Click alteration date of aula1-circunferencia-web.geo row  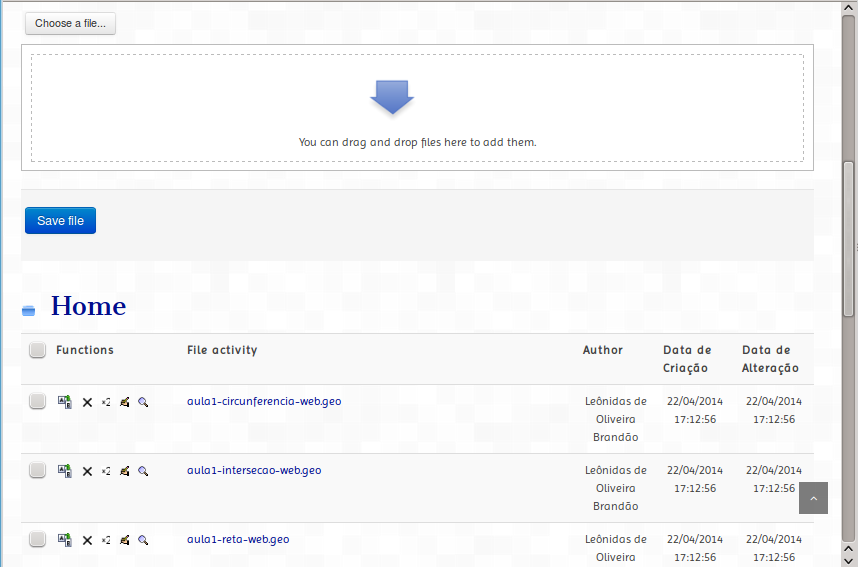[774, 410]
